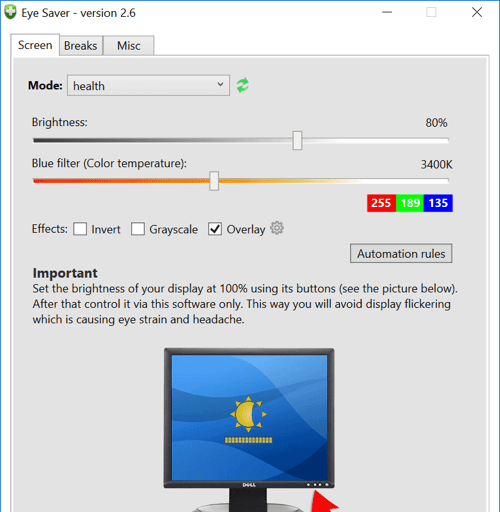Click the green 189 color value

pyautogui.click(x=410, y=203)
